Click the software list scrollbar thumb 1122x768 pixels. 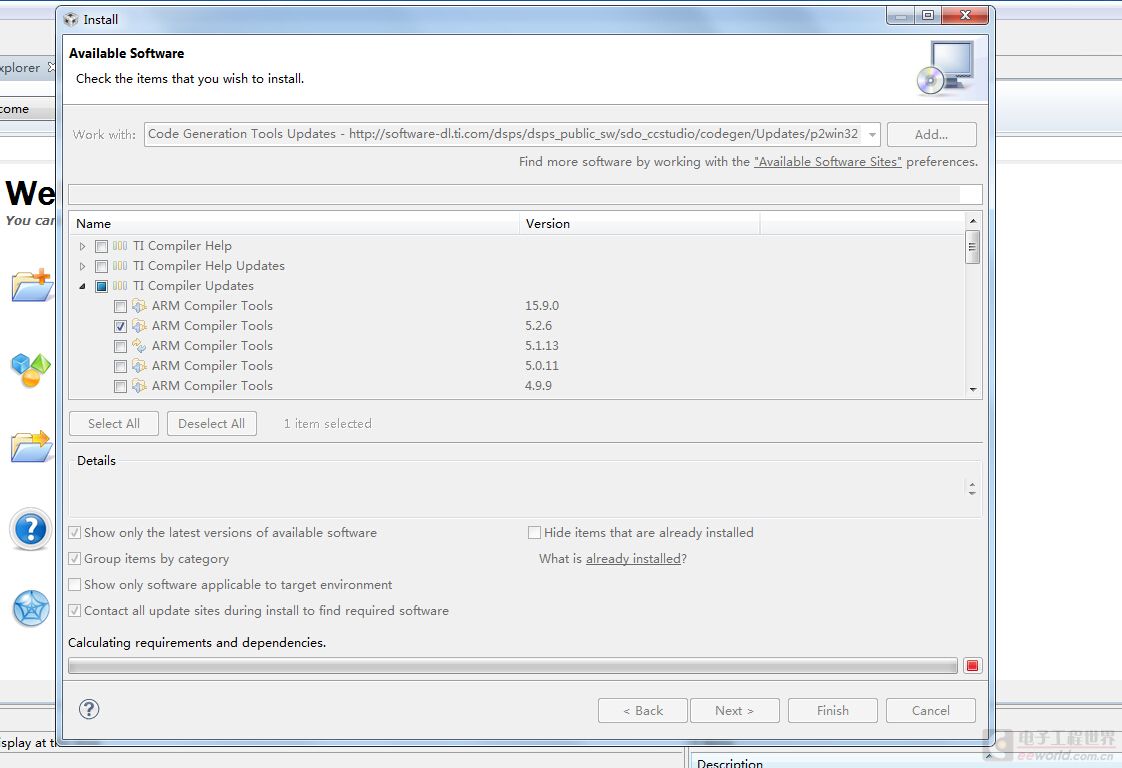[972, 247]
